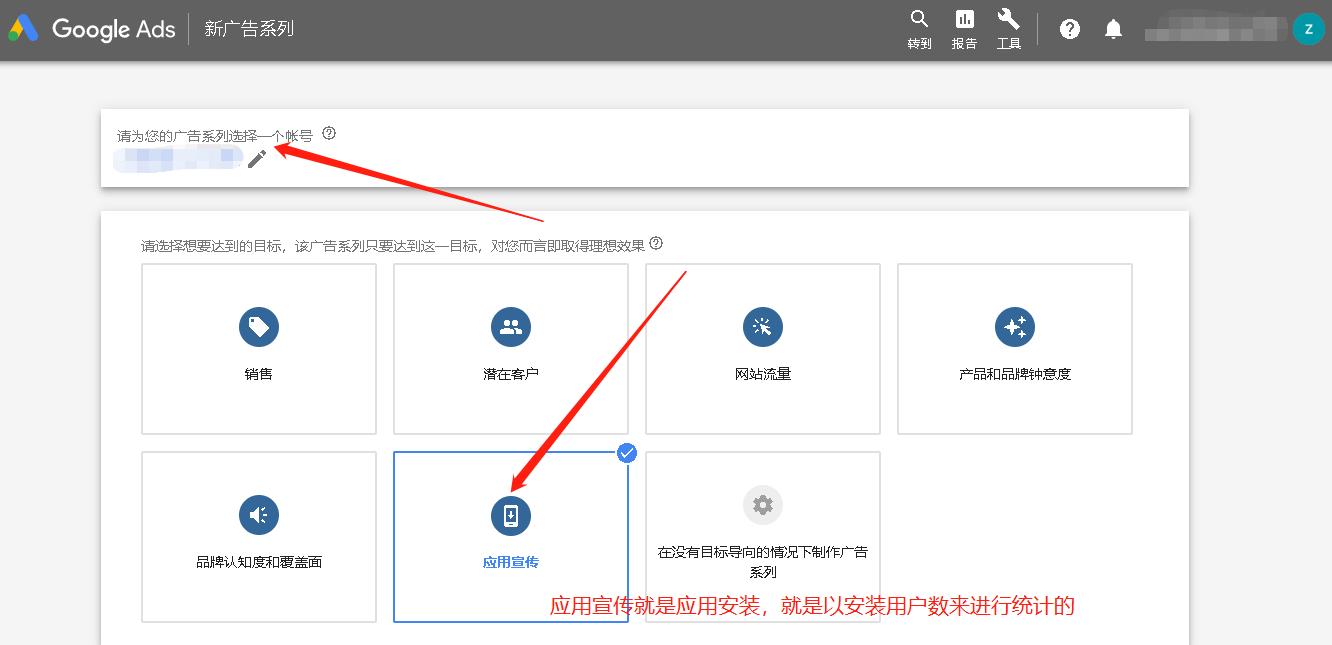The height and width of the screenshot is (645, 1332).
Task: Open the help question mark icon
Action: [1069, 29]
